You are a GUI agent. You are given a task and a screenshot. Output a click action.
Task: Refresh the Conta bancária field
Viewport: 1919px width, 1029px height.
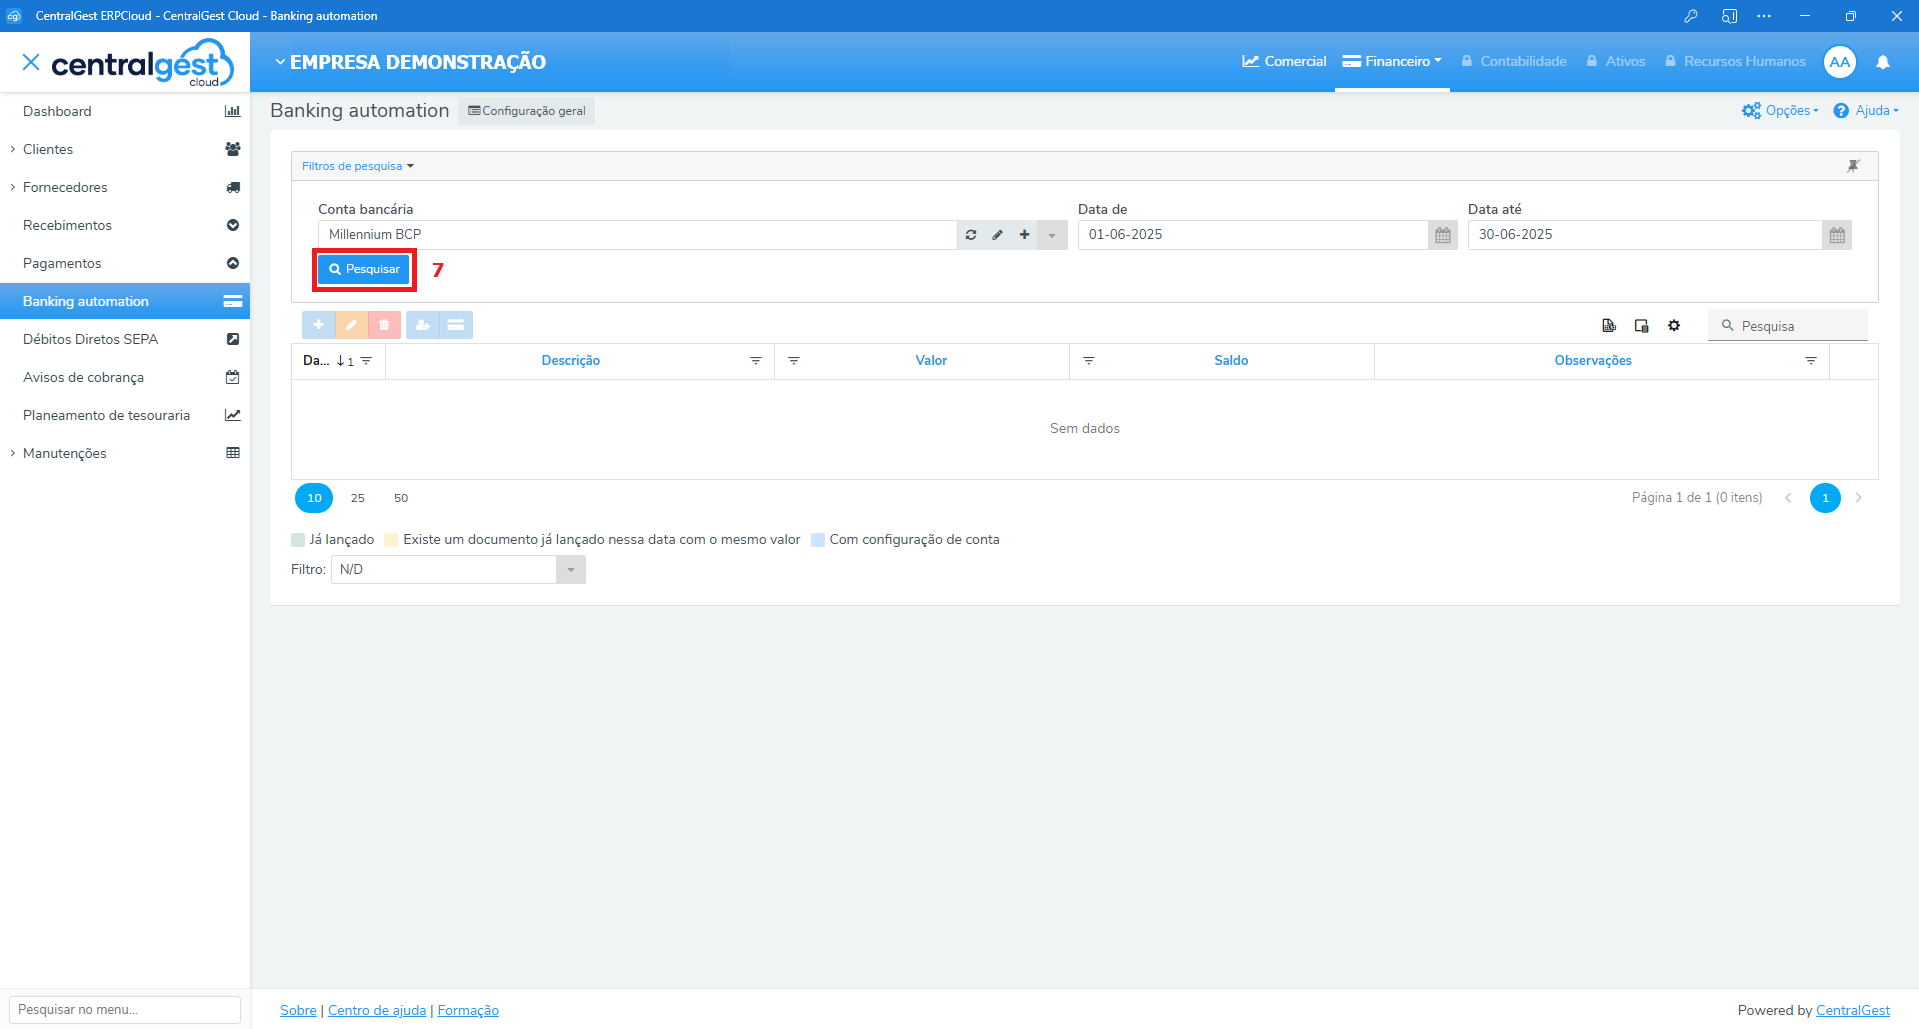(x=970, y=235)
